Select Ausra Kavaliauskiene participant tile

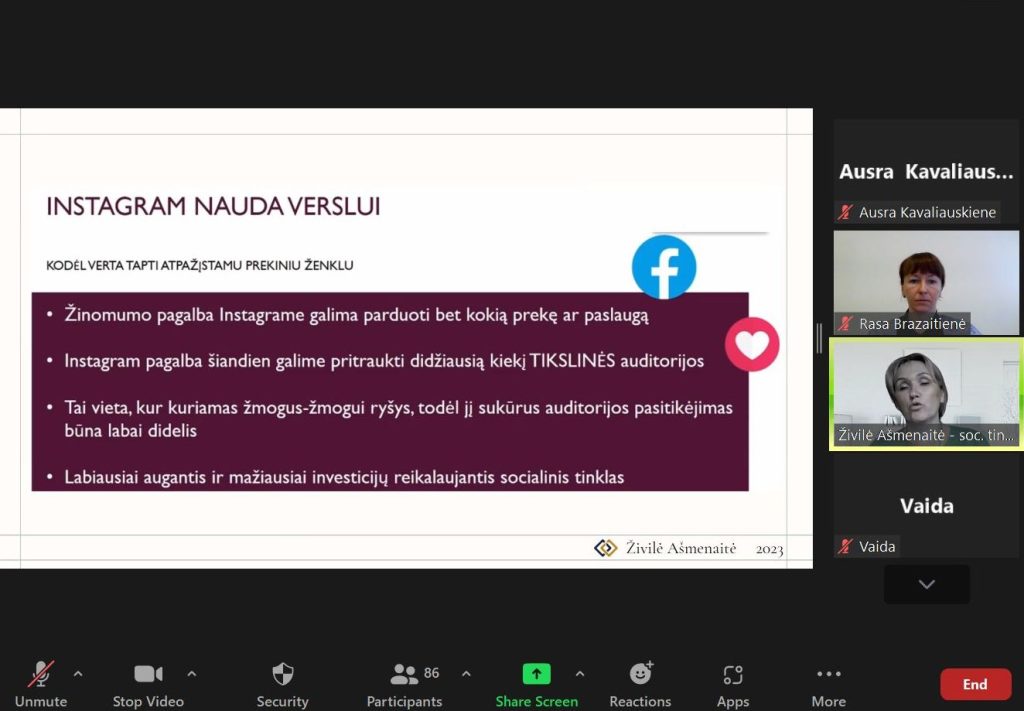click(x=926, y=172)
